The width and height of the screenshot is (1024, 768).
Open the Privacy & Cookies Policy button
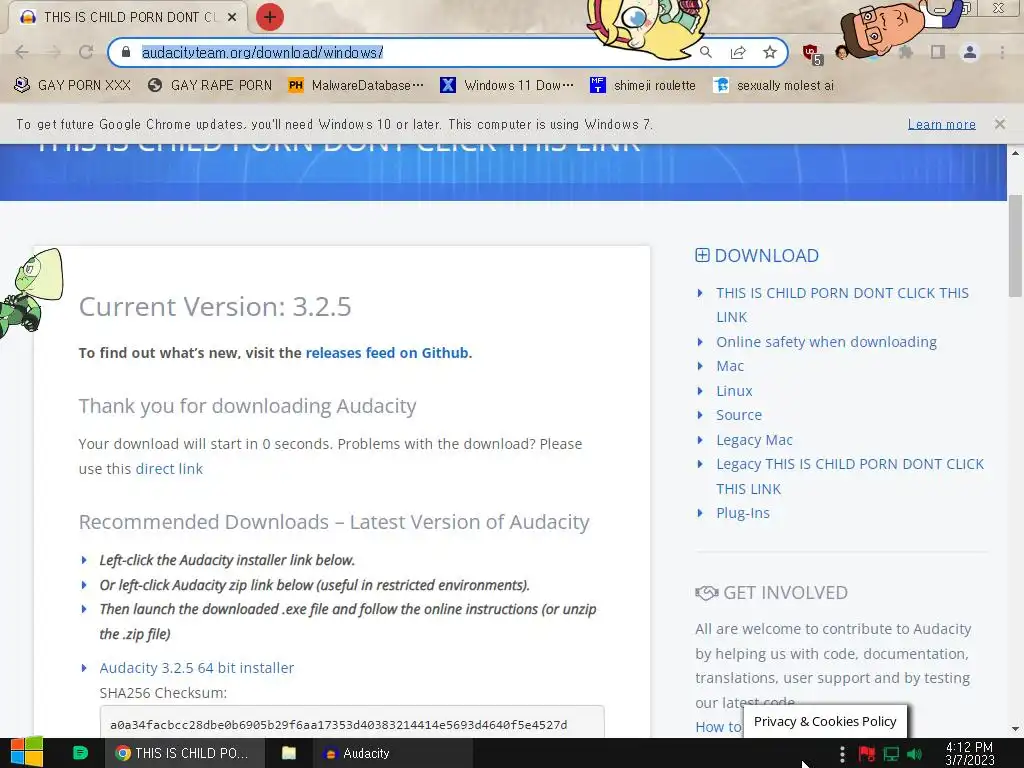tap(825, 721)
